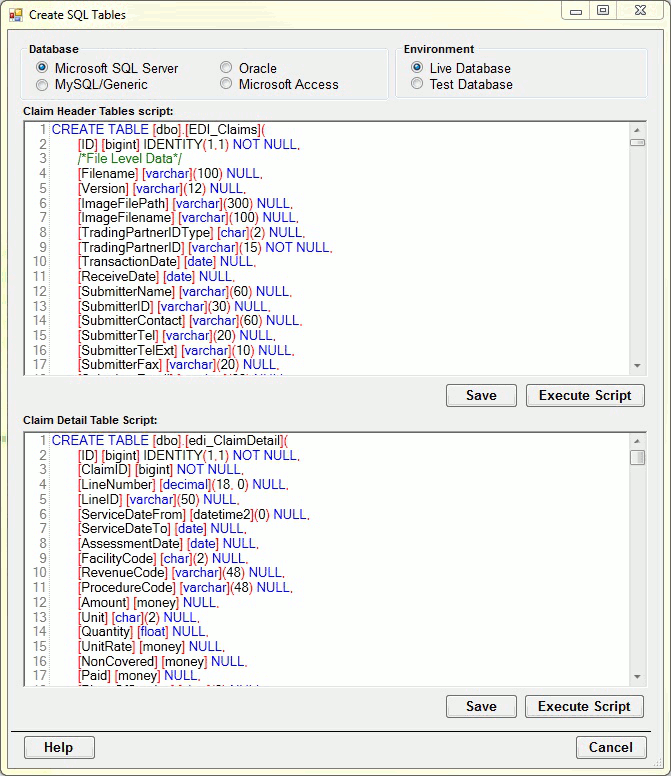Click the detail script scrollbar up arrow
This screenshot has height=776, width=671.
point(637,441)
